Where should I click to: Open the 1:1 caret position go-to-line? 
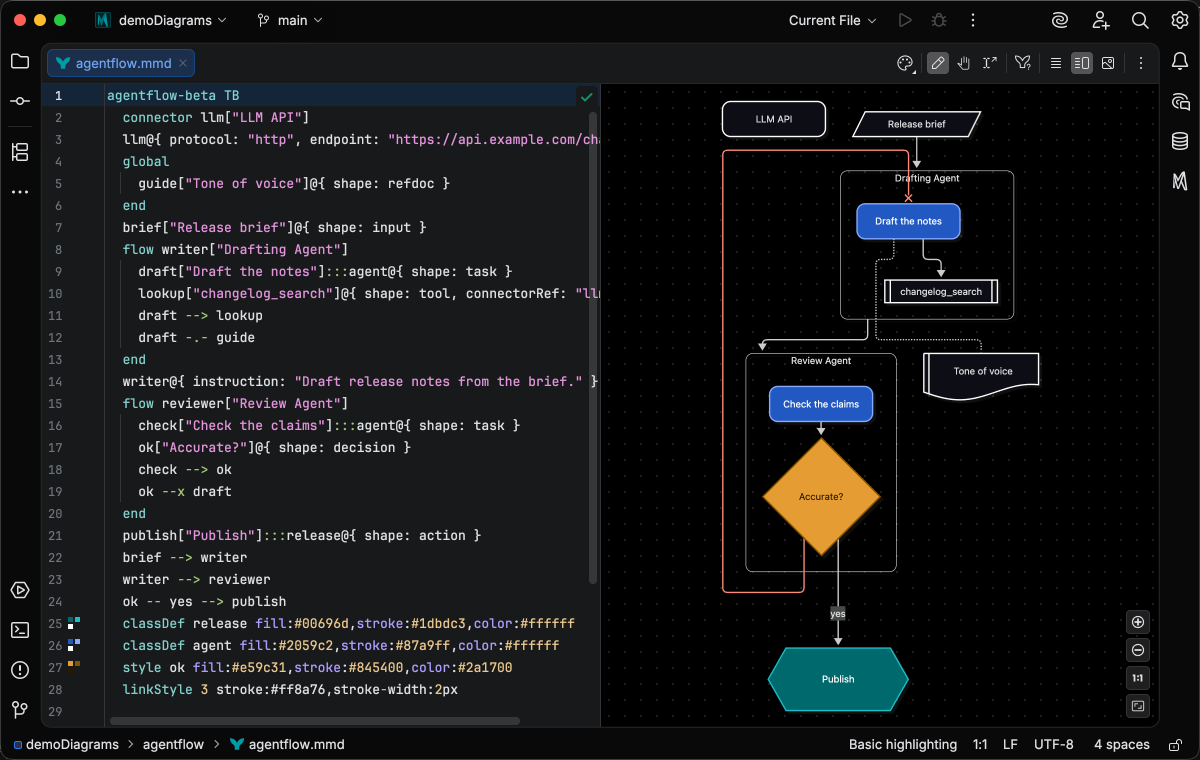(x=980, y=744)
